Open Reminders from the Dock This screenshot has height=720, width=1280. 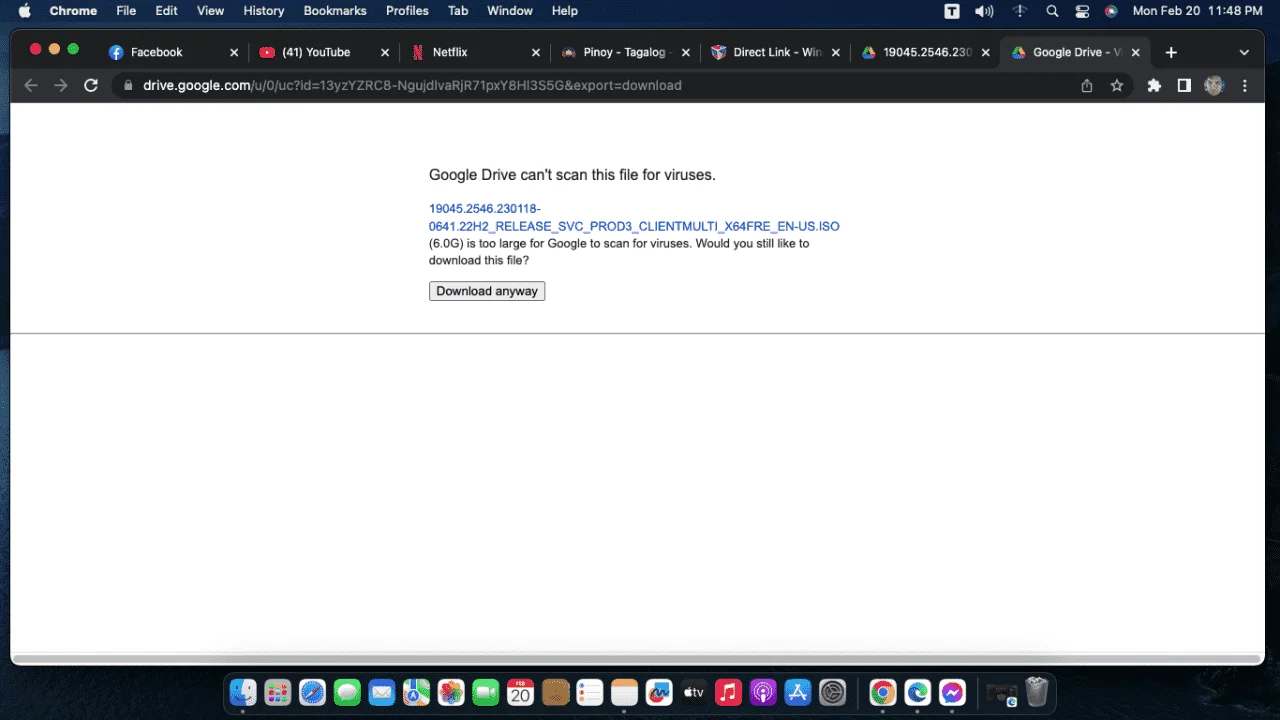[589, 692]
